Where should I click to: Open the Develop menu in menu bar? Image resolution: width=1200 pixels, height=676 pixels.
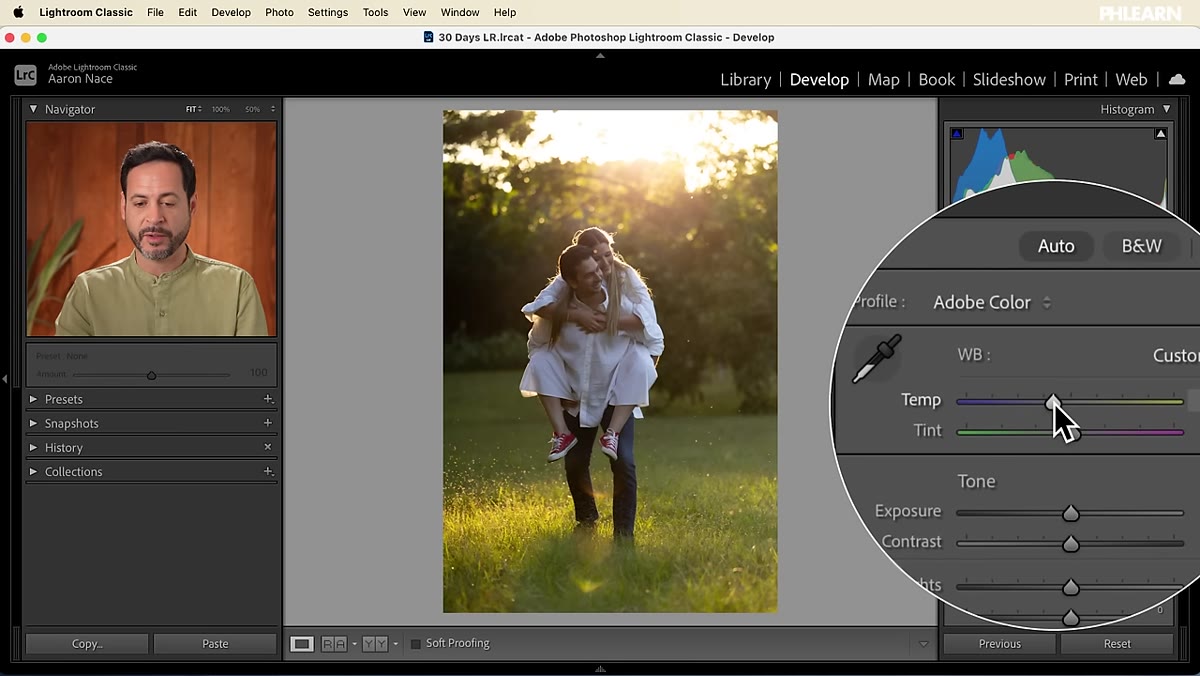pyautogui.click(x=231, y=12)
